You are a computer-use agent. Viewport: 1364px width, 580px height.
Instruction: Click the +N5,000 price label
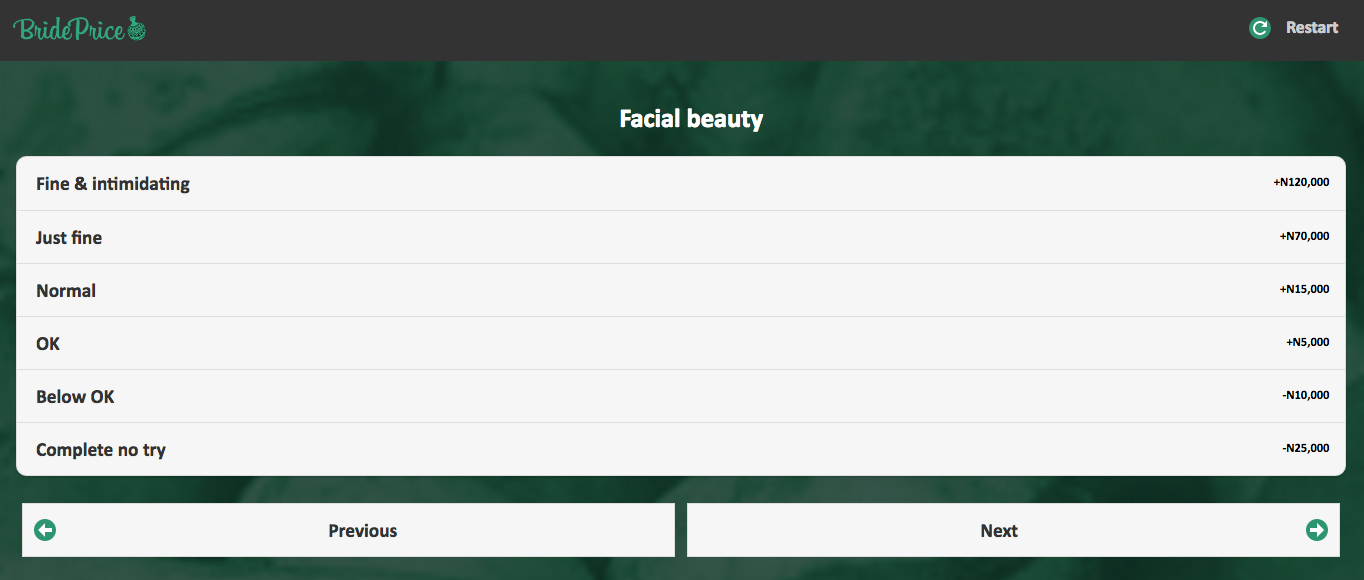click(x=1307, y=343)
